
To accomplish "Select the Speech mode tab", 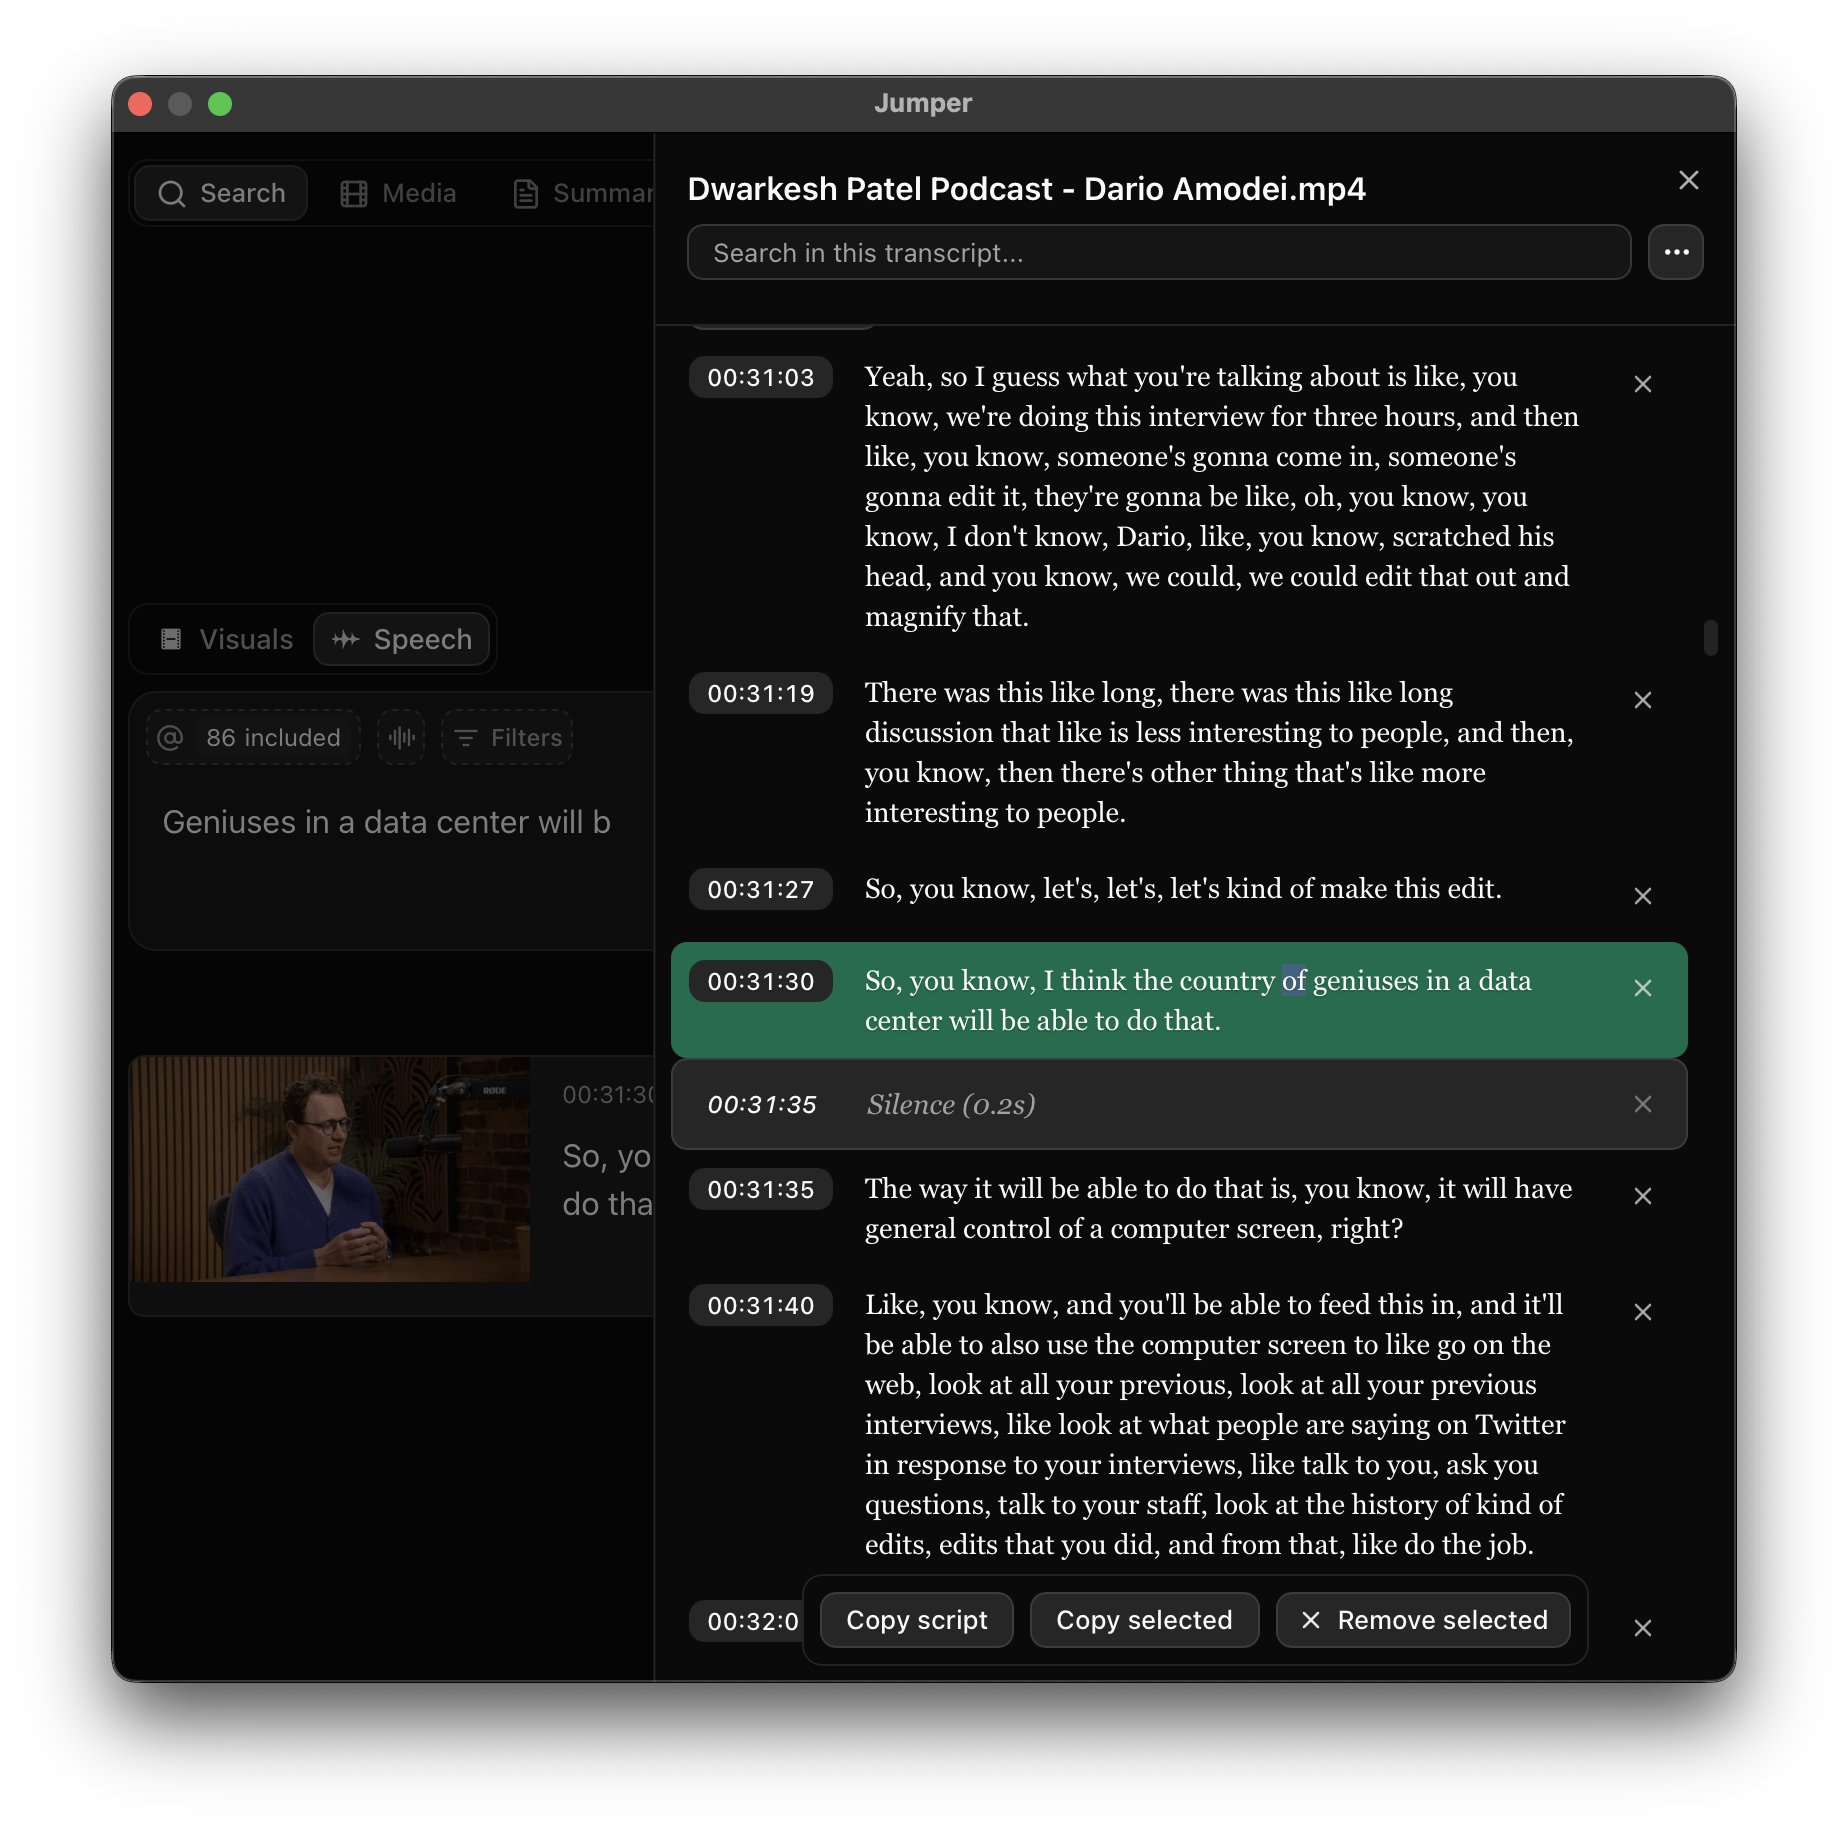I will click(402, 639).
